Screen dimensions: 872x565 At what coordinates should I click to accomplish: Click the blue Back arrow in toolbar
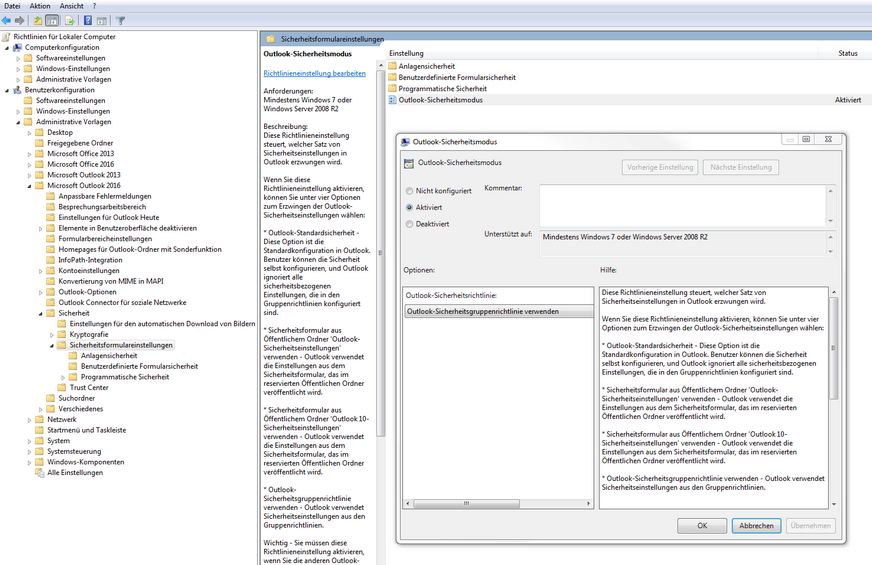tap(6, 21)
